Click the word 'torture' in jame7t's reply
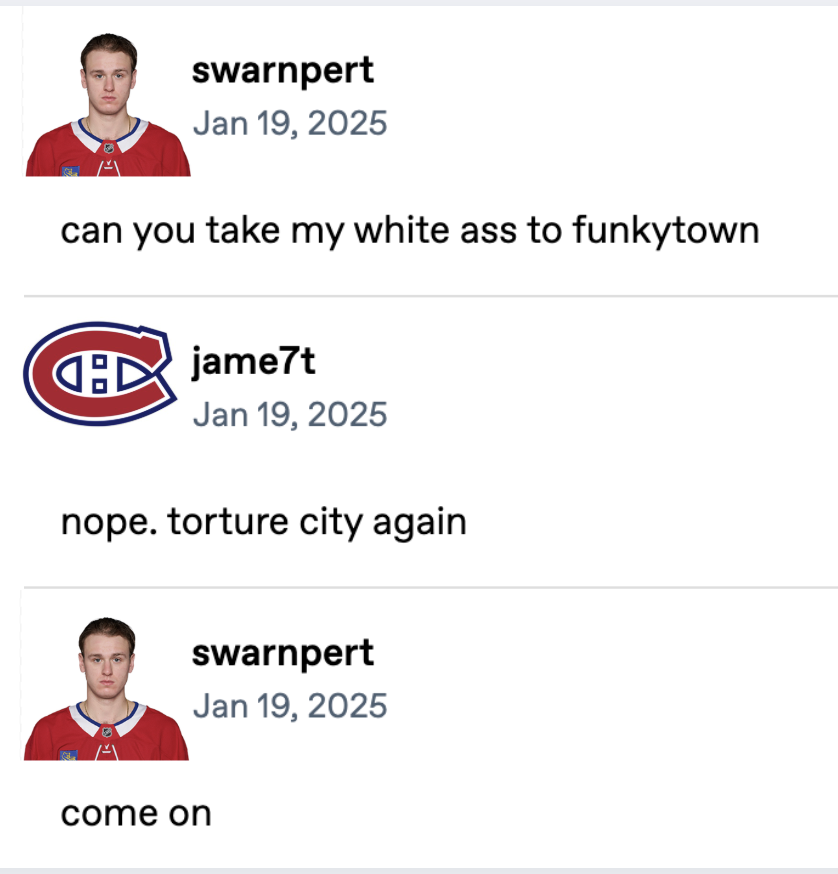The height and width of the screenshot is (874, 838). pos(228,522)
